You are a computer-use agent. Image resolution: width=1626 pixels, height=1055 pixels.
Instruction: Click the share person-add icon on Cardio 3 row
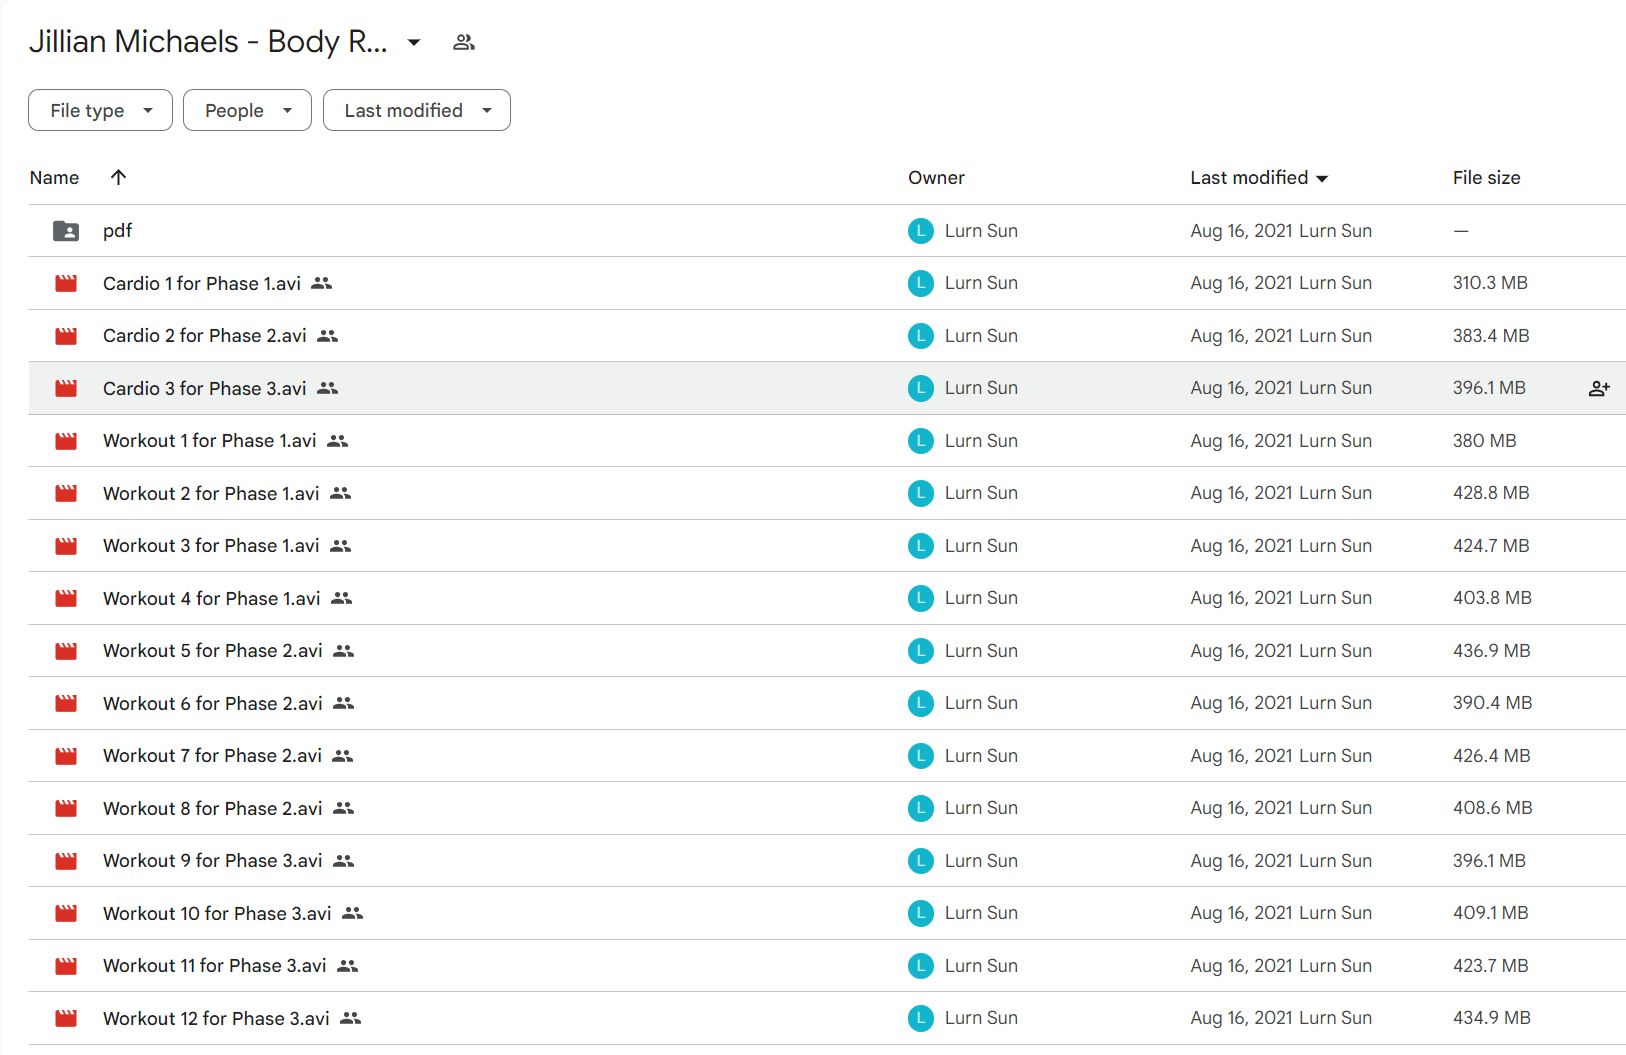[1599, 388]
